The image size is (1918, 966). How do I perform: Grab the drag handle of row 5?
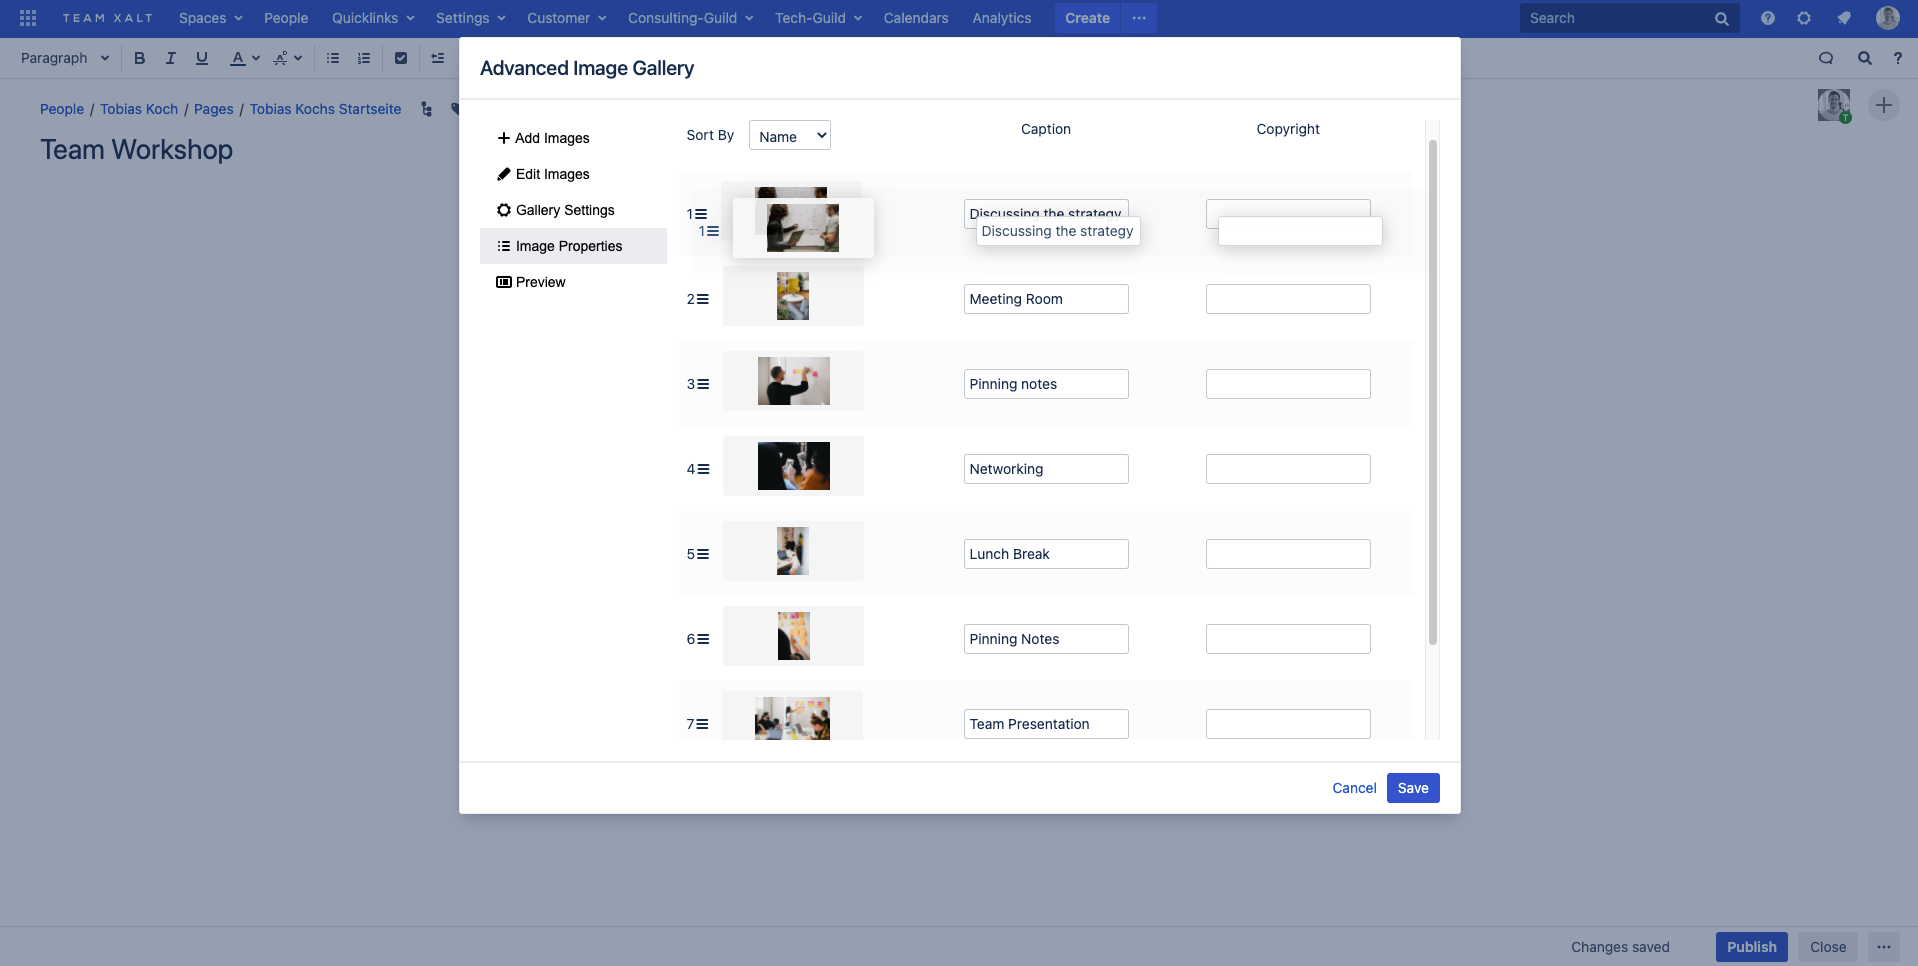coord(703,554)
